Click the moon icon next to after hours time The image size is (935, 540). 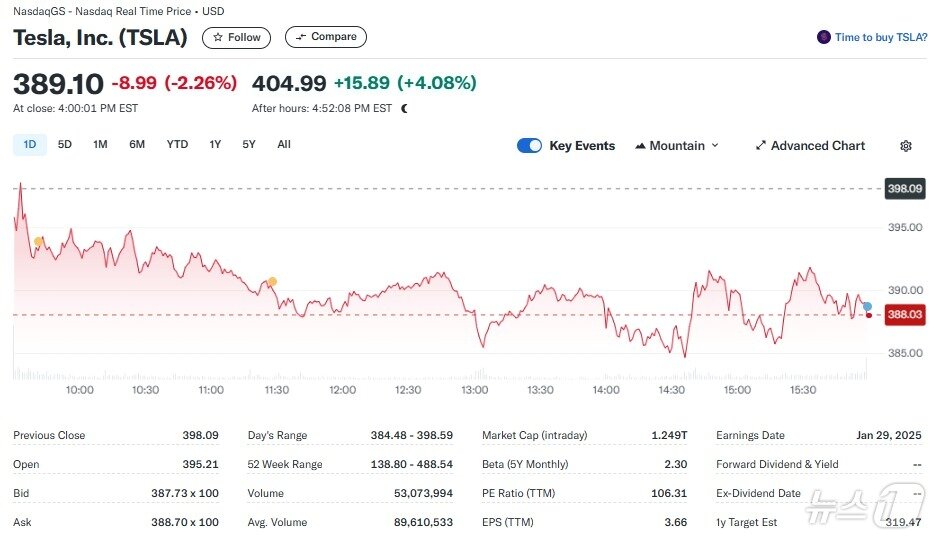tap(404, 108)
